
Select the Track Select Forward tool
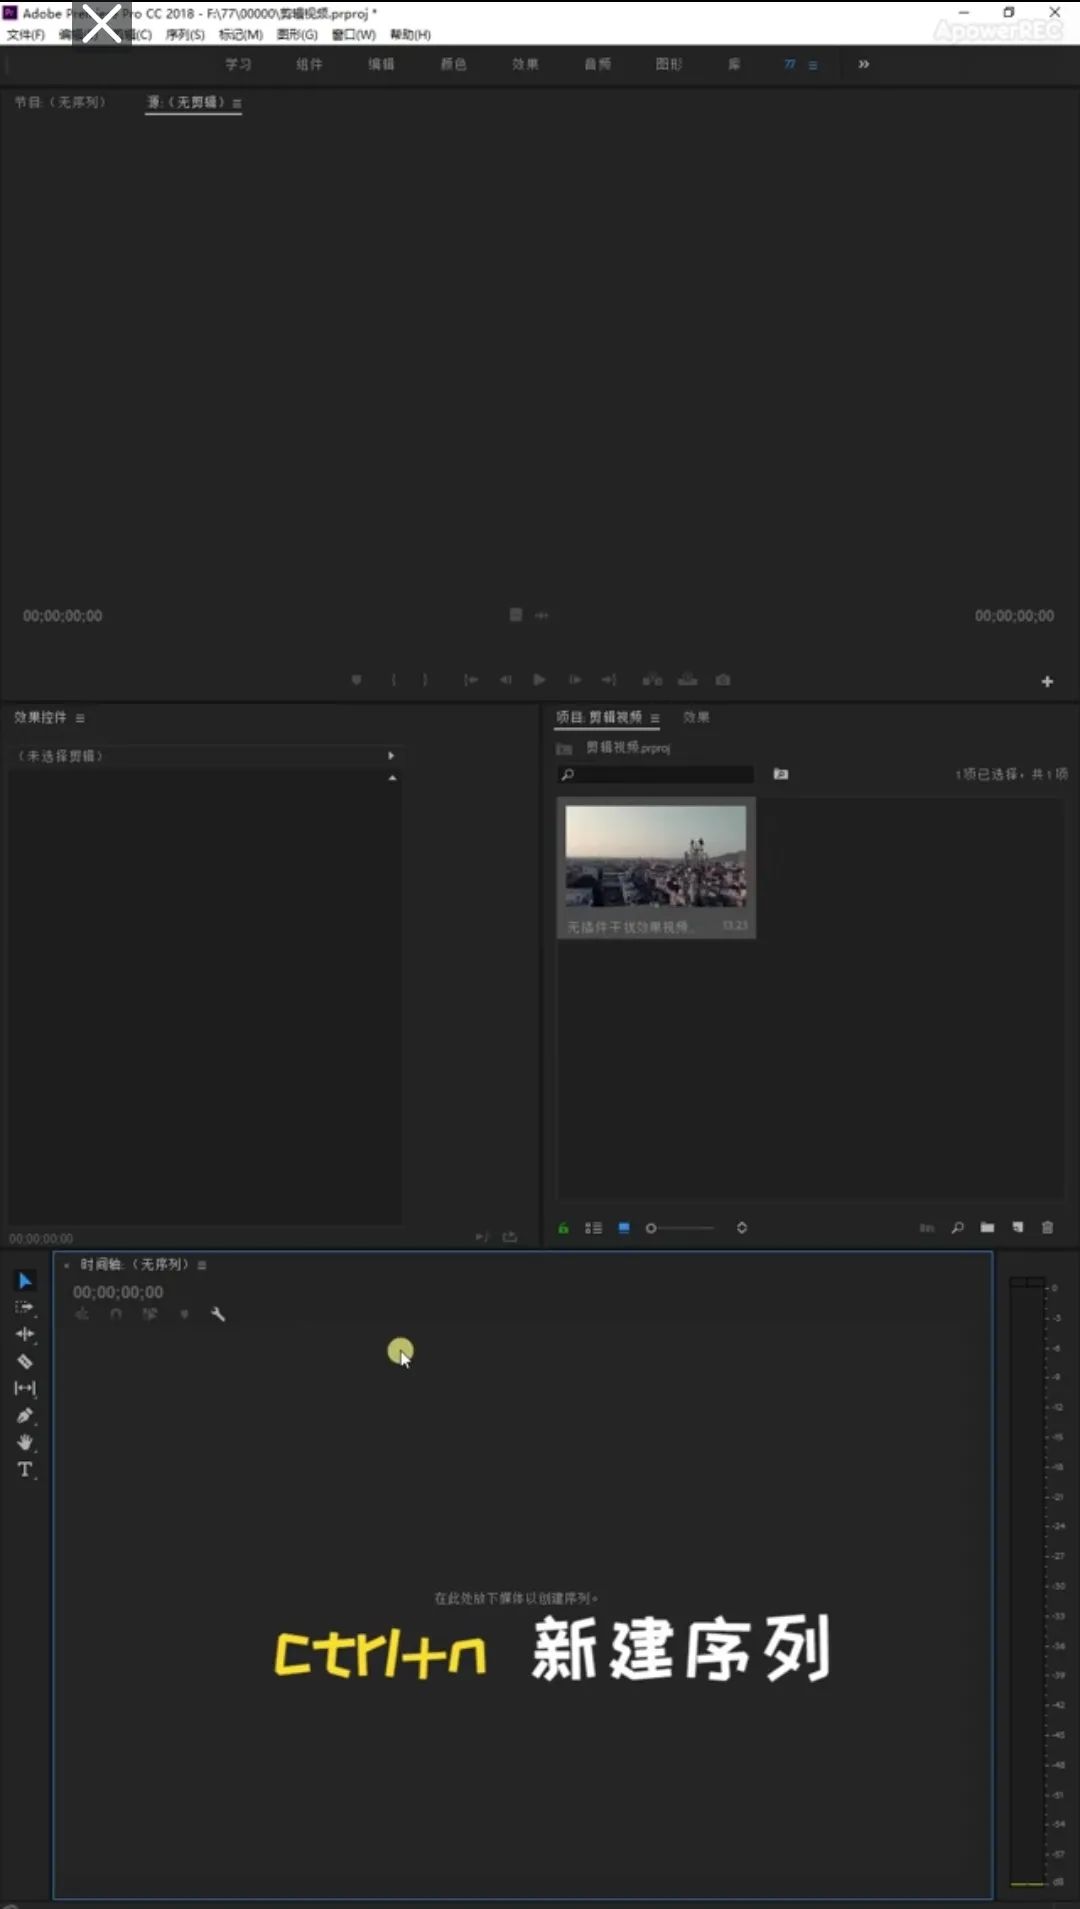25,1307
